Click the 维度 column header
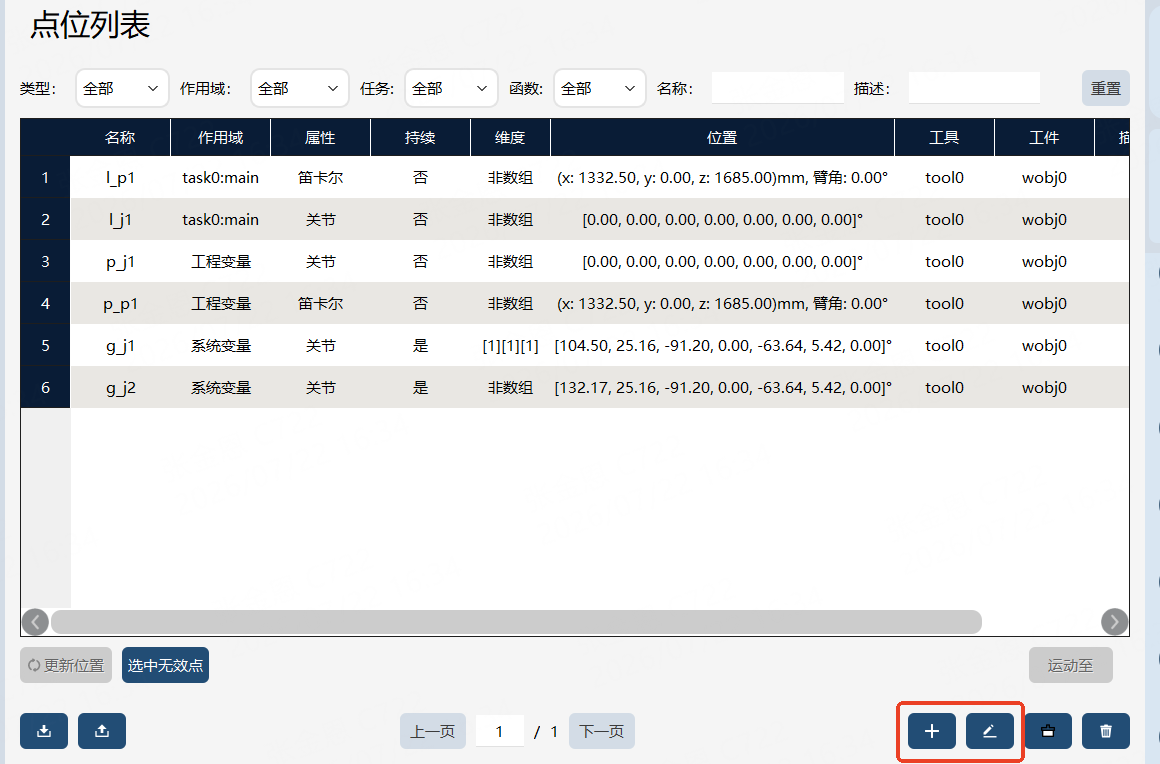1160x764 pixels. pyautogui.click(x=510, y=138)
